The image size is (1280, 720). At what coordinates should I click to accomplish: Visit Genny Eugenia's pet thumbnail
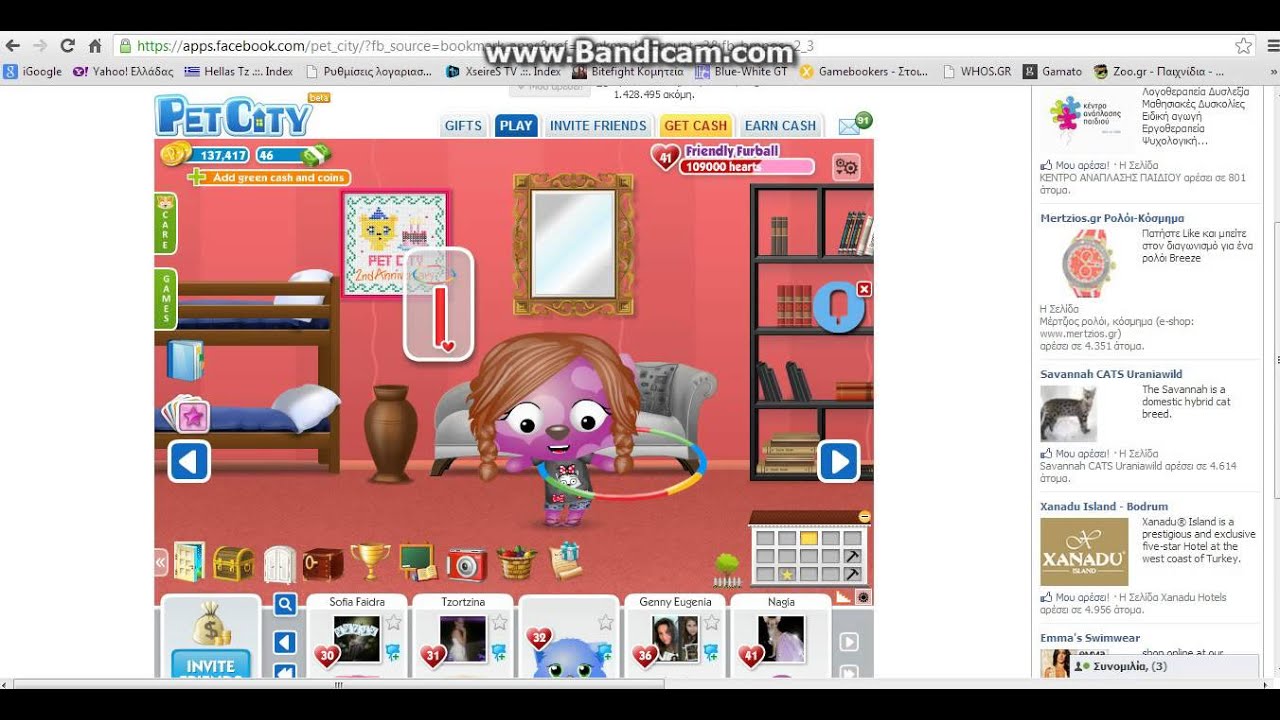point(675,638)
